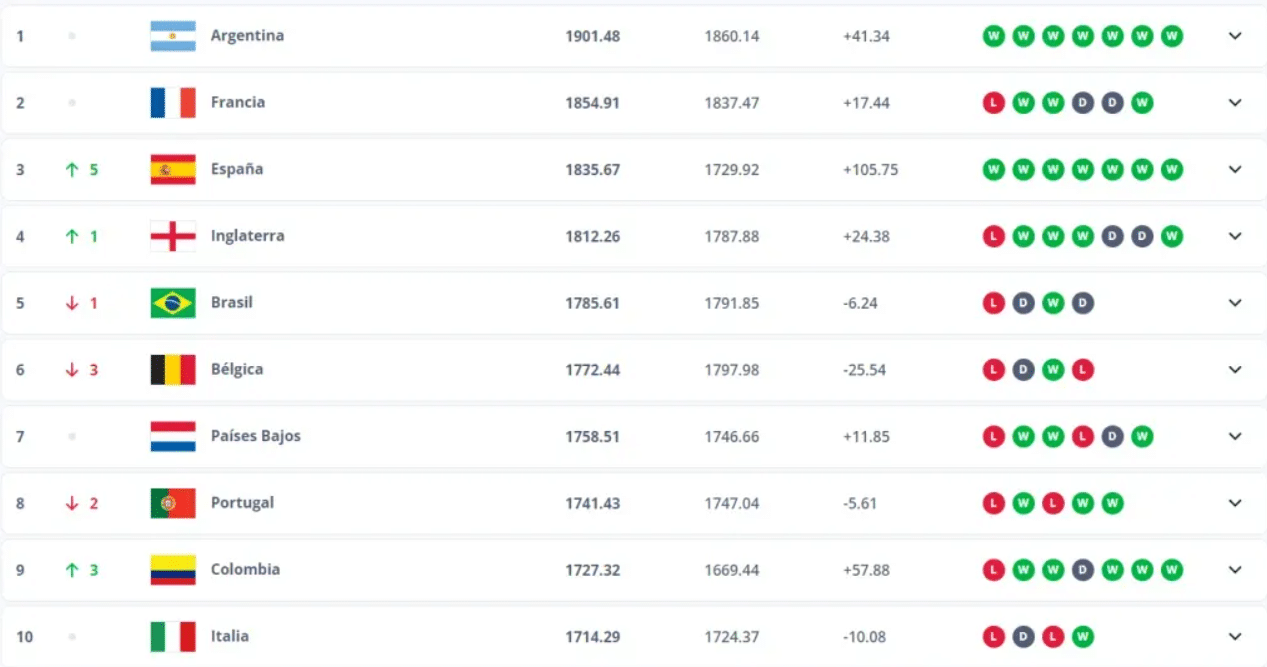Click the Colombia flag icon

[x=173, y=570]
